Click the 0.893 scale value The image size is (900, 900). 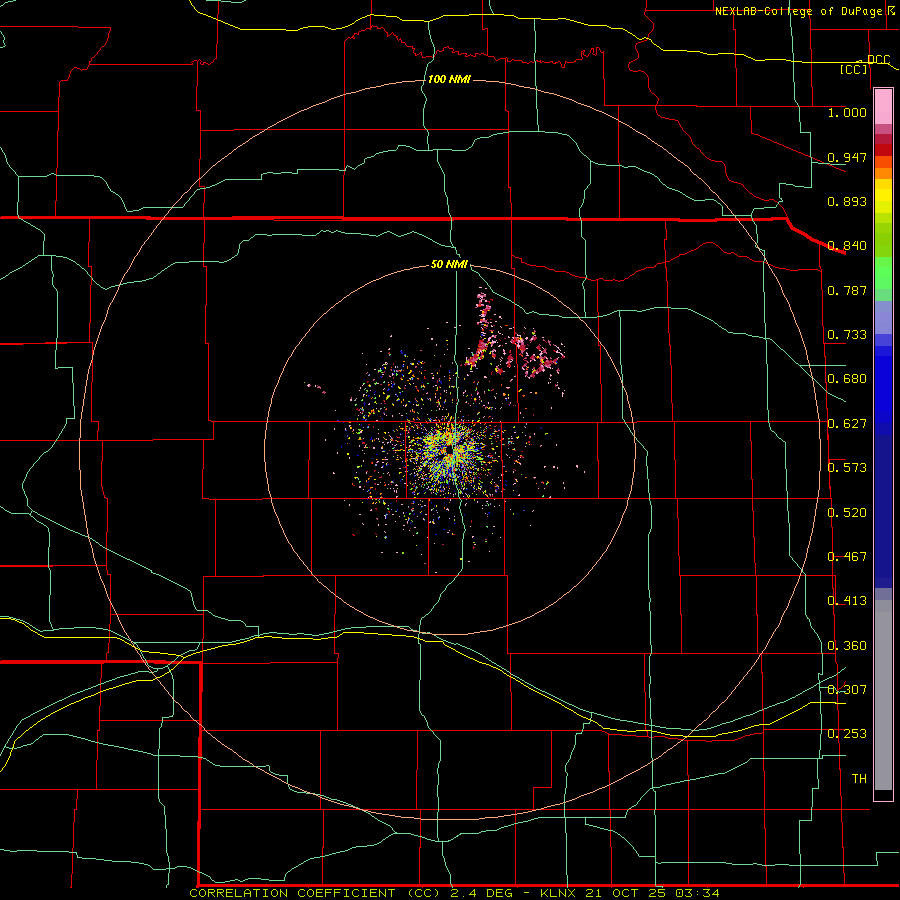click(x=847, y=201)
